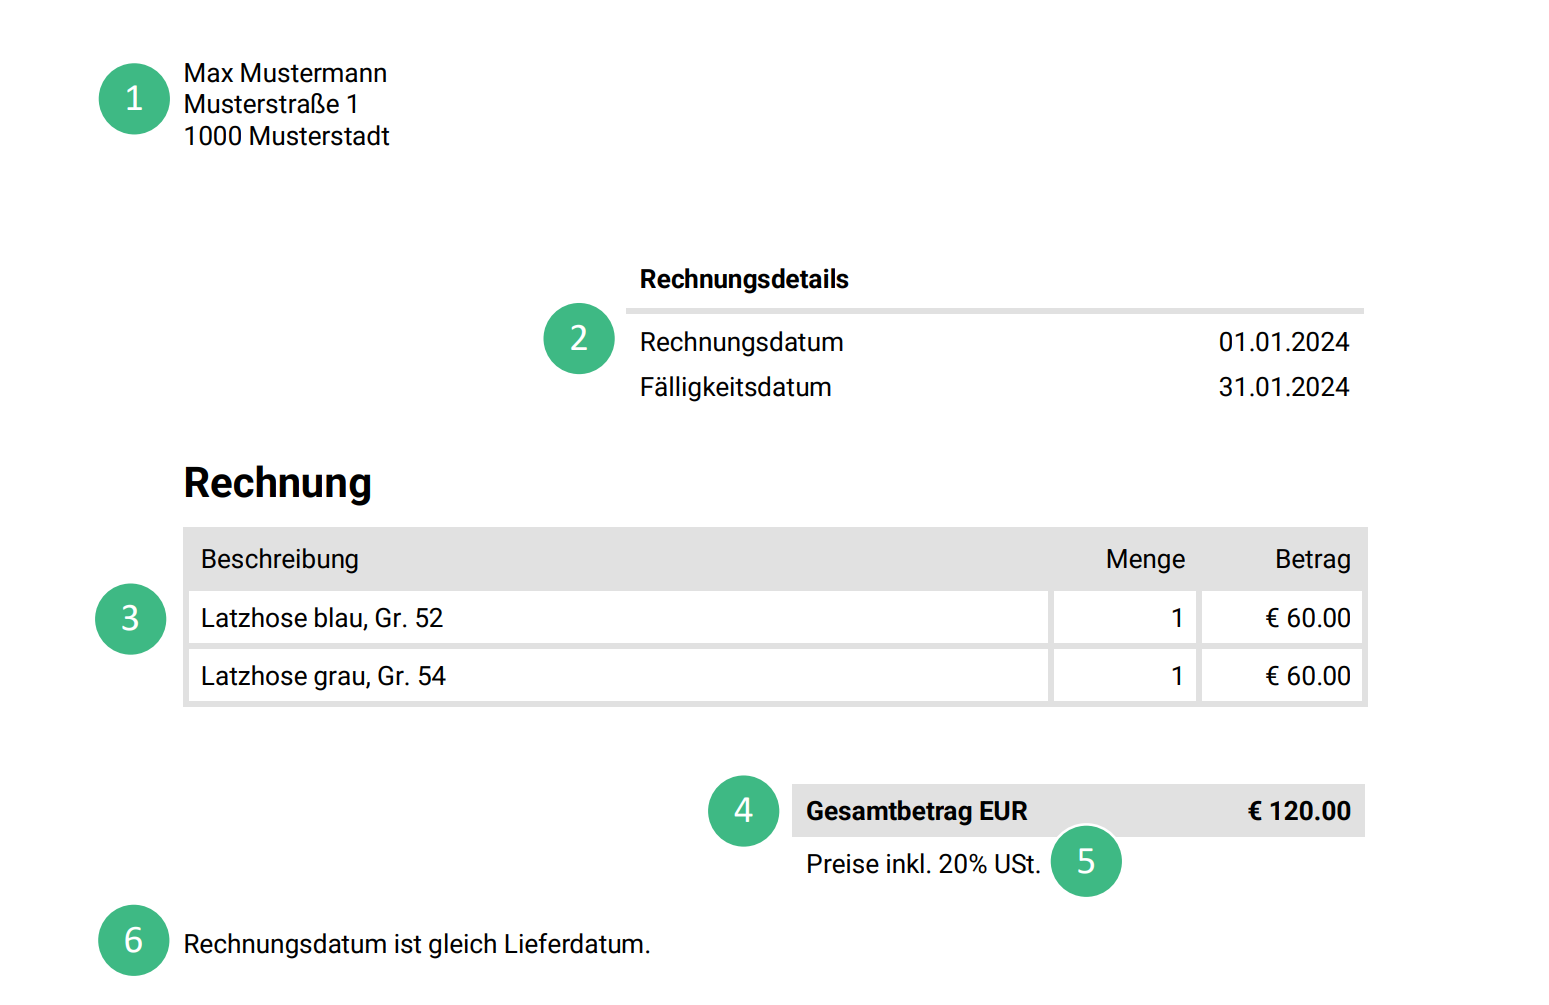Select the Latzhose blau, Gr. 52 row
This screenshot has height=1005, width=1549.
(322, 618)
